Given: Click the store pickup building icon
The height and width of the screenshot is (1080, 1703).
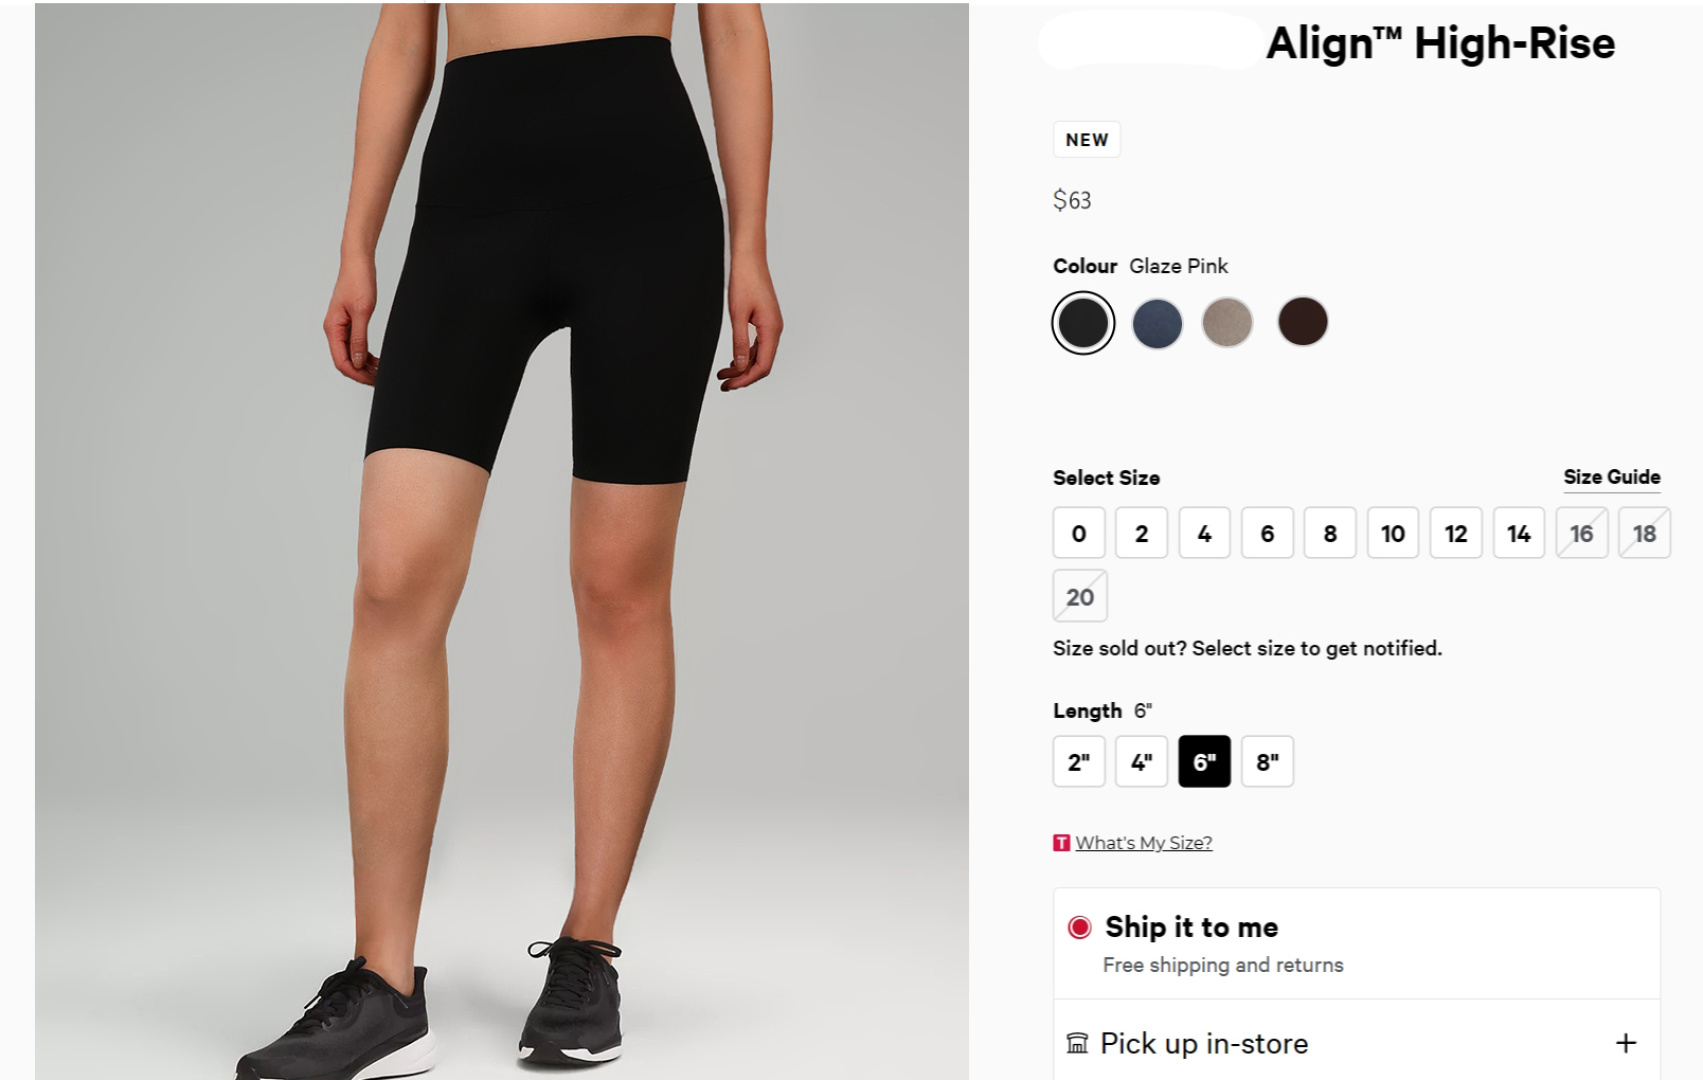Looking at the screenshot, I should coord(1077,1043).
